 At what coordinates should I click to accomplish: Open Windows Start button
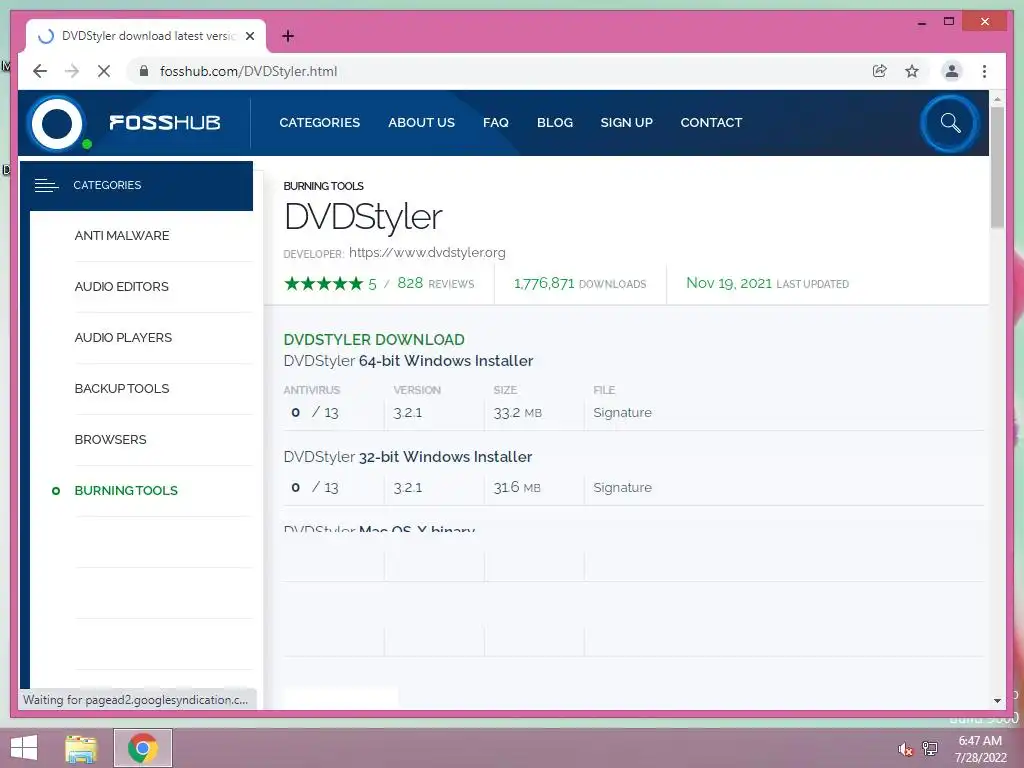coord(24,748)
